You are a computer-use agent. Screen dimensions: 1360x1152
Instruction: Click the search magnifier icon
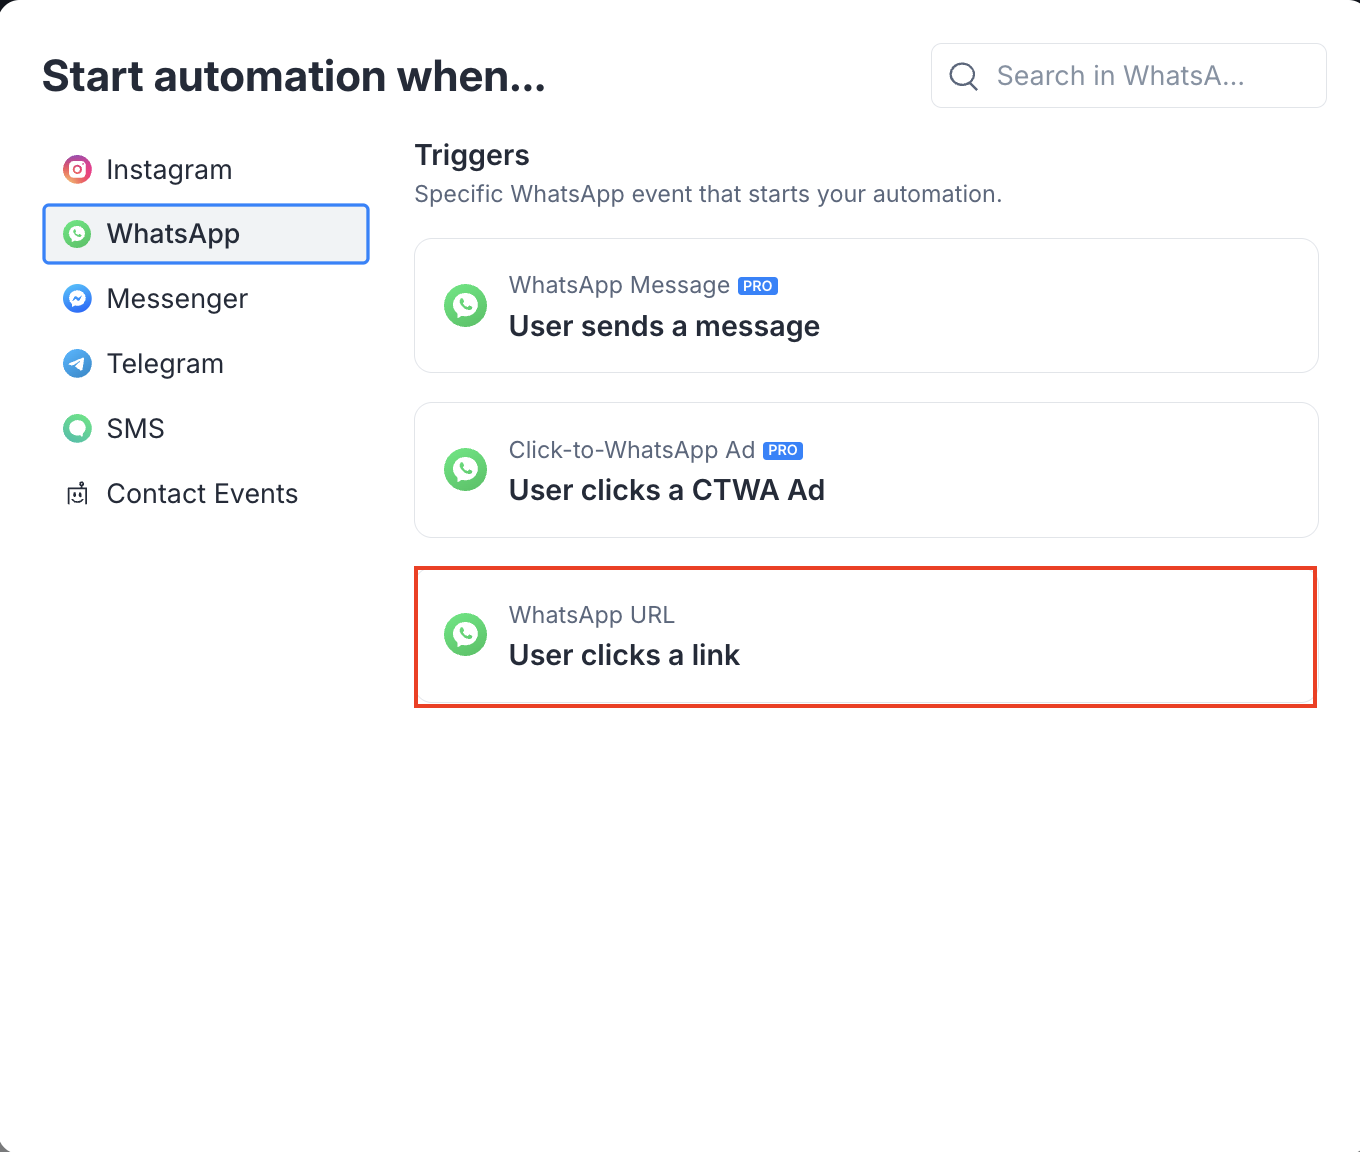click(x=963, y=76)
